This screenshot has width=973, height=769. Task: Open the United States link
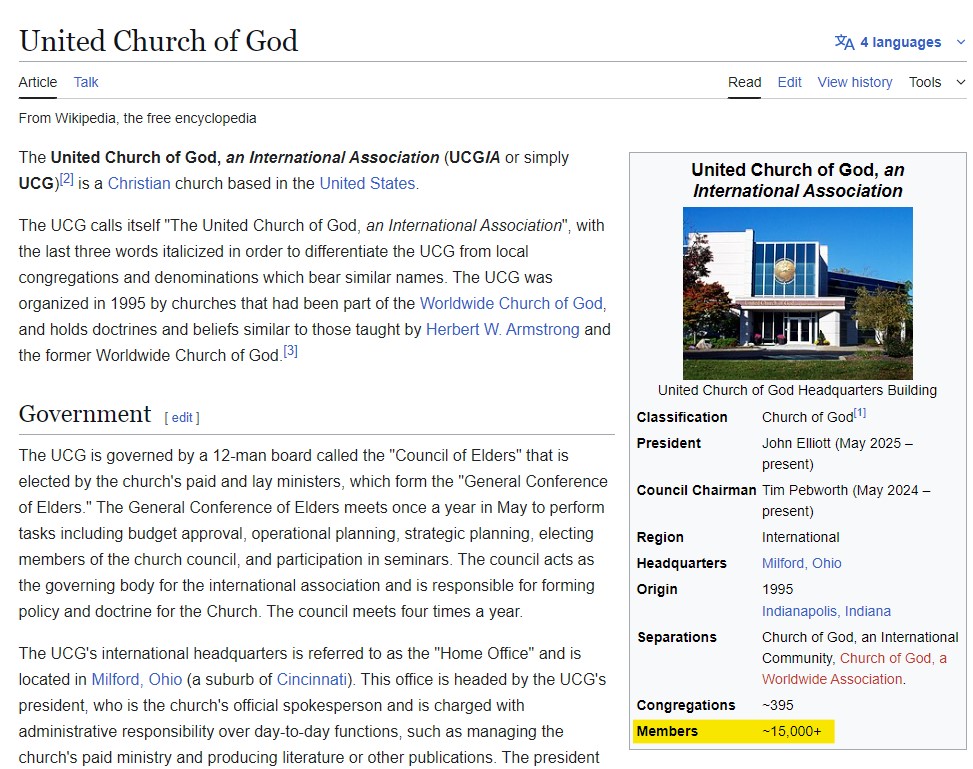coord(367,184)
